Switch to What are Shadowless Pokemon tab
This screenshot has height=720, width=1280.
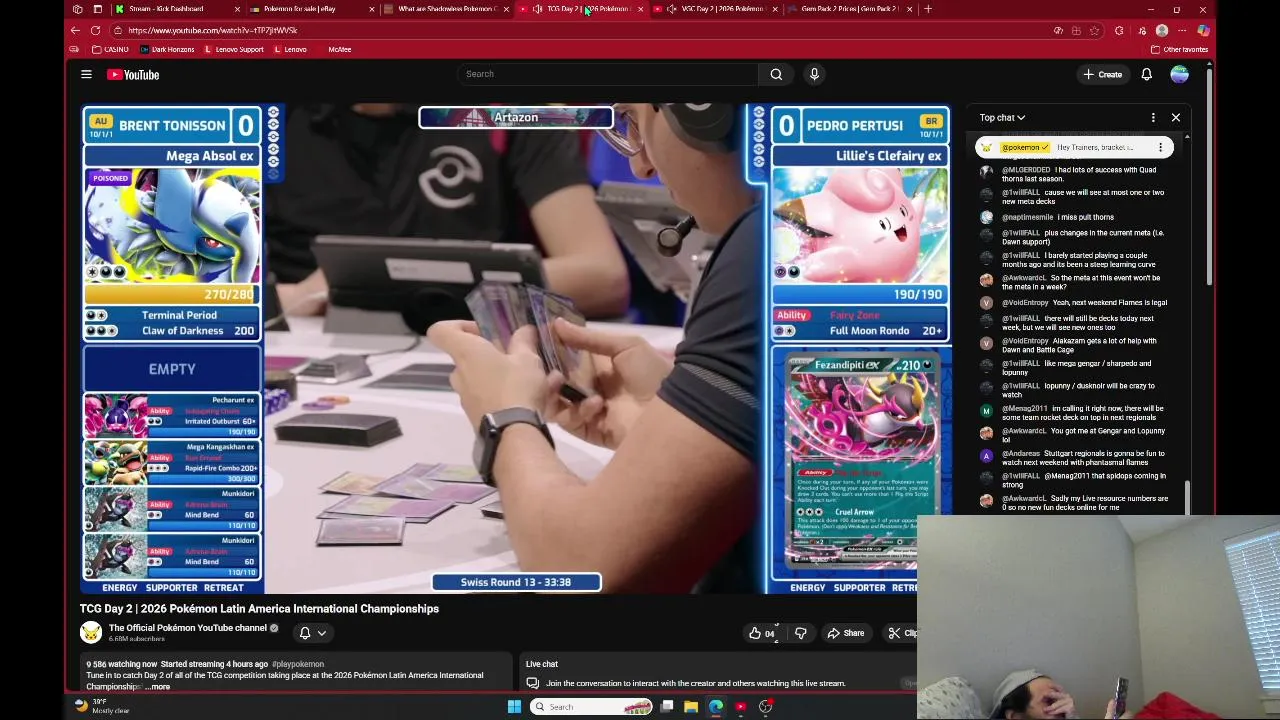click(445, 9)
